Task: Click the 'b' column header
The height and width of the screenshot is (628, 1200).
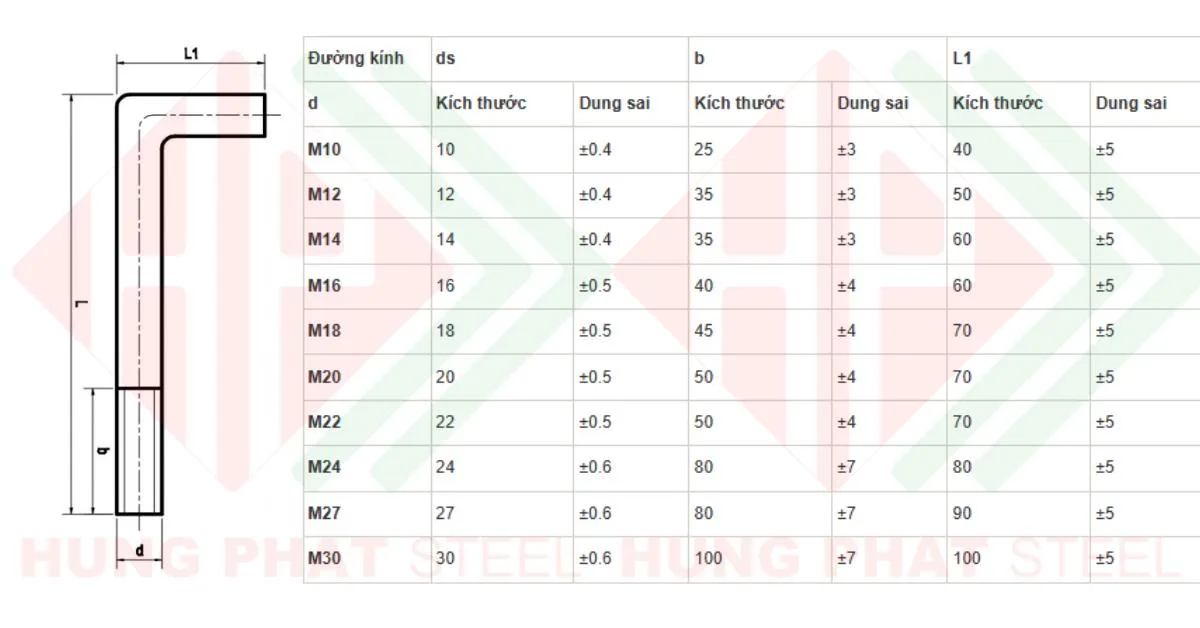Action: (x=699, y=58)
